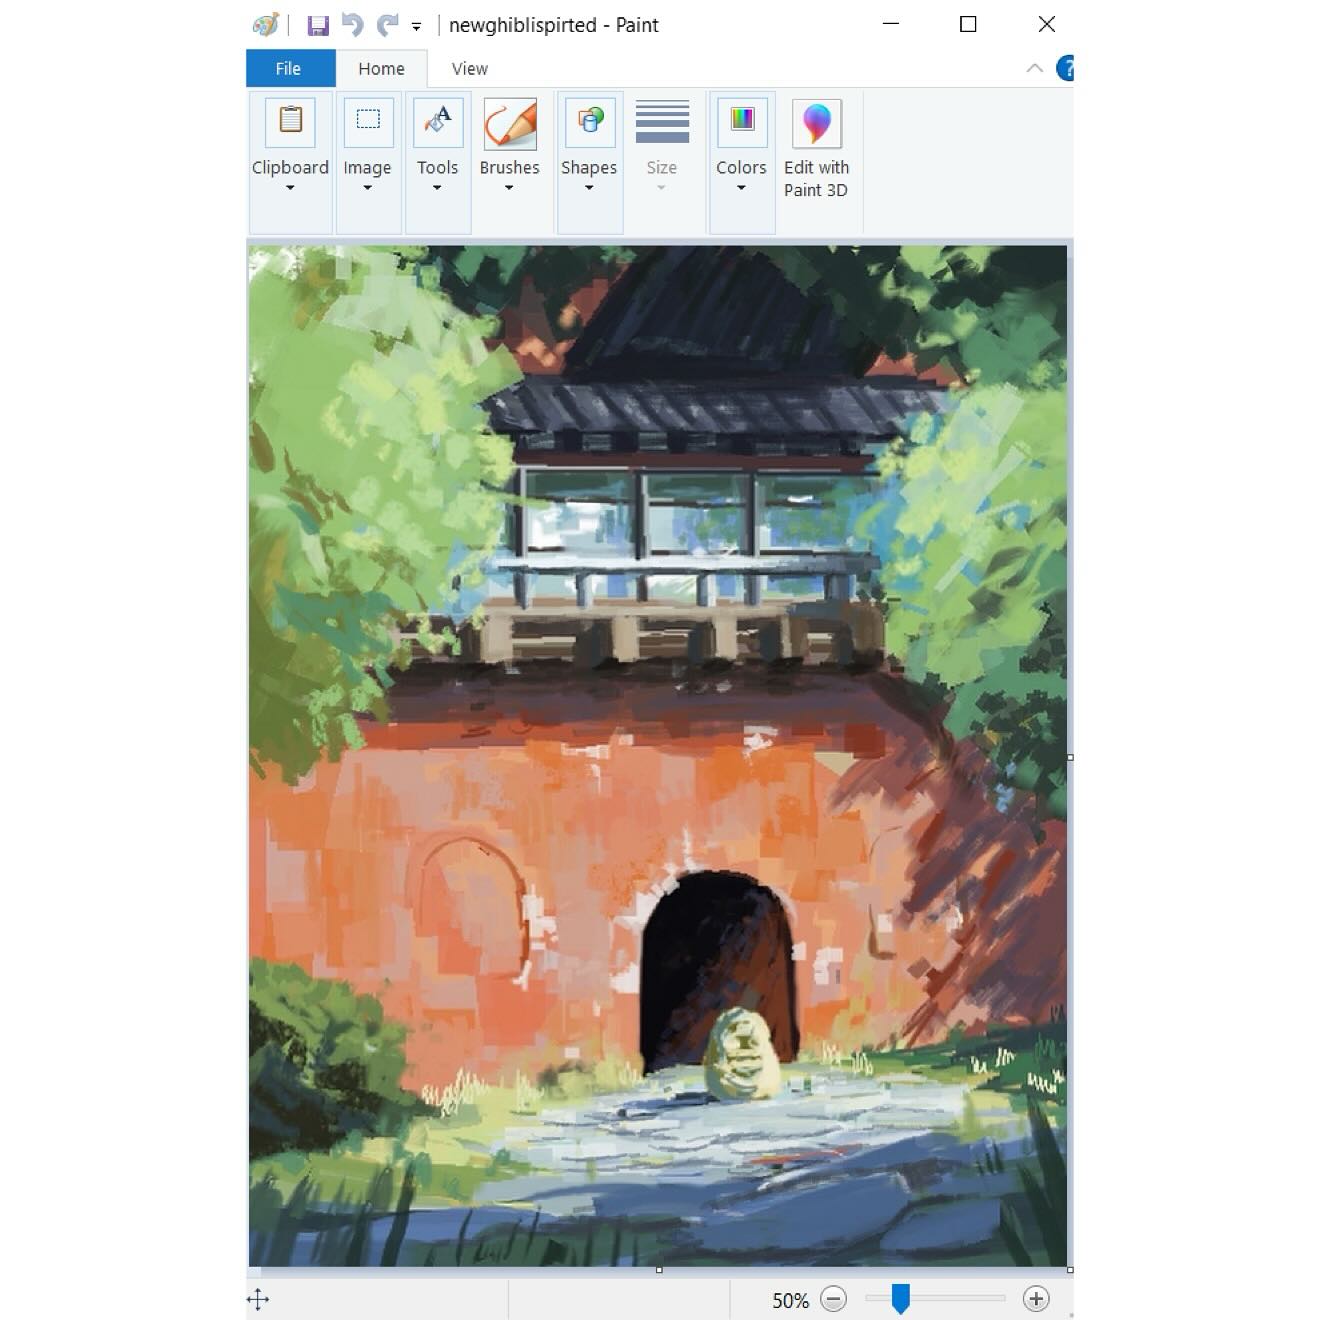The height and width of the screenshot is (1320, 1320).
Task: Collapse the ribbon with the chevron
Action: pos(1035,68)
